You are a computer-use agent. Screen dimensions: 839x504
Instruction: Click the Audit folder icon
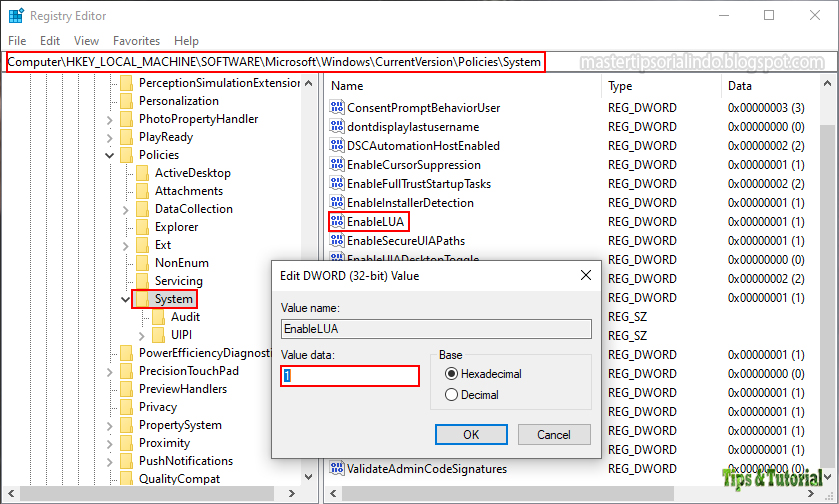click(159, 317)
